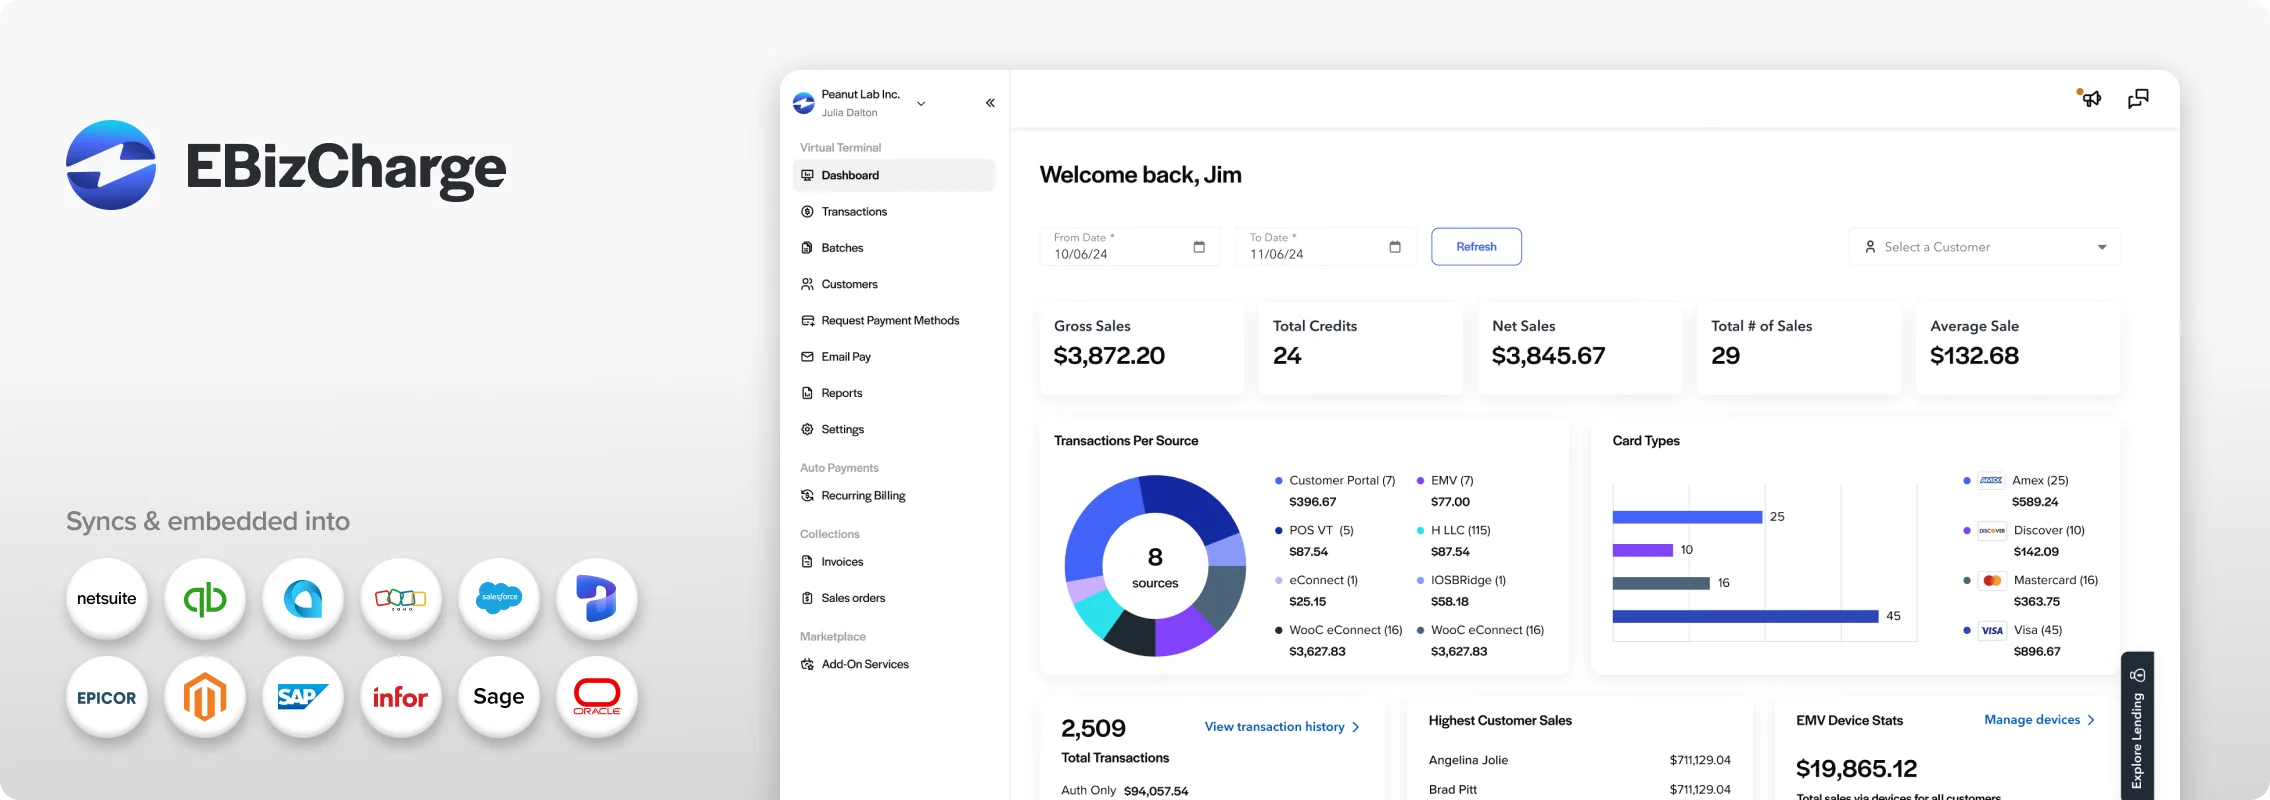The height and width of the screenshot is (800, 2270).
Task: Collapse the sidebar with double-chevron icon
Action: tap(990, 103)
